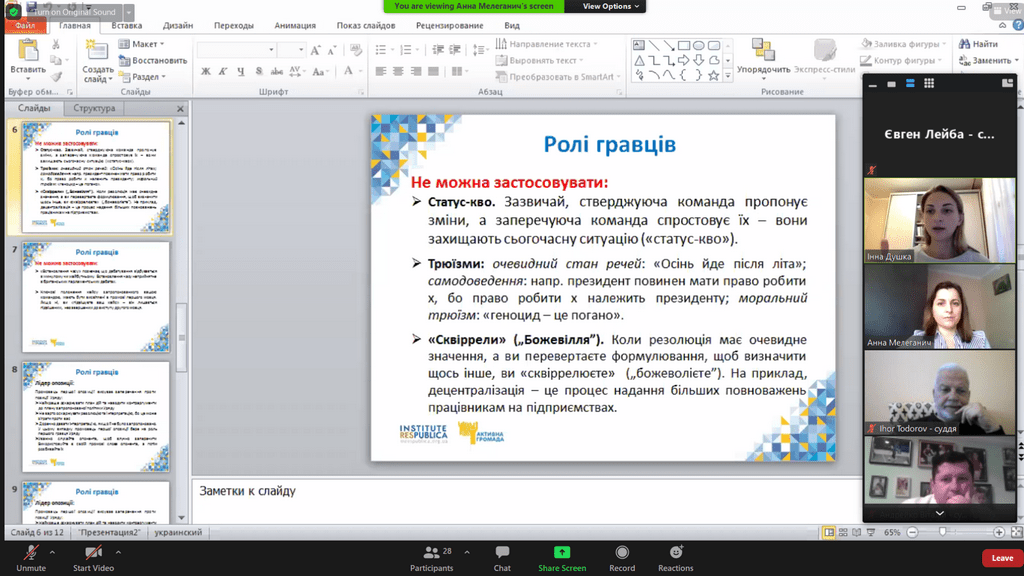Start recording with the Record icon
This screenshot has height=576, width=1024.
pos(622,553)
